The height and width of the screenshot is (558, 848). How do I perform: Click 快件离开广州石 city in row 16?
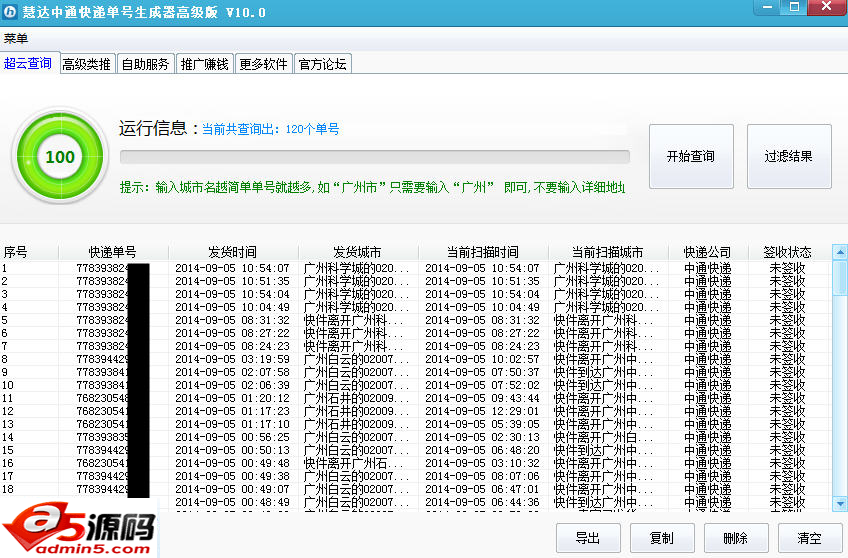[x=353, y=463]
